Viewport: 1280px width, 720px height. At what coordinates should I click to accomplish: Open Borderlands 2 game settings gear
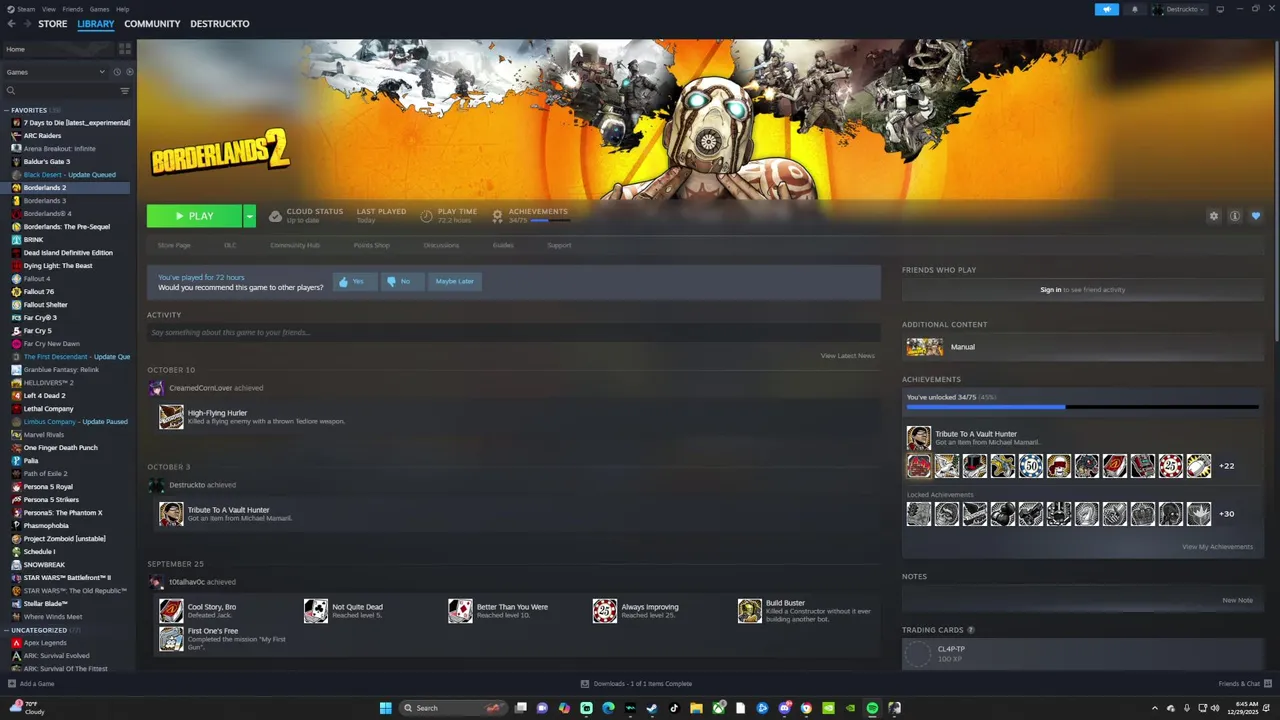(x=1214, y=216)
